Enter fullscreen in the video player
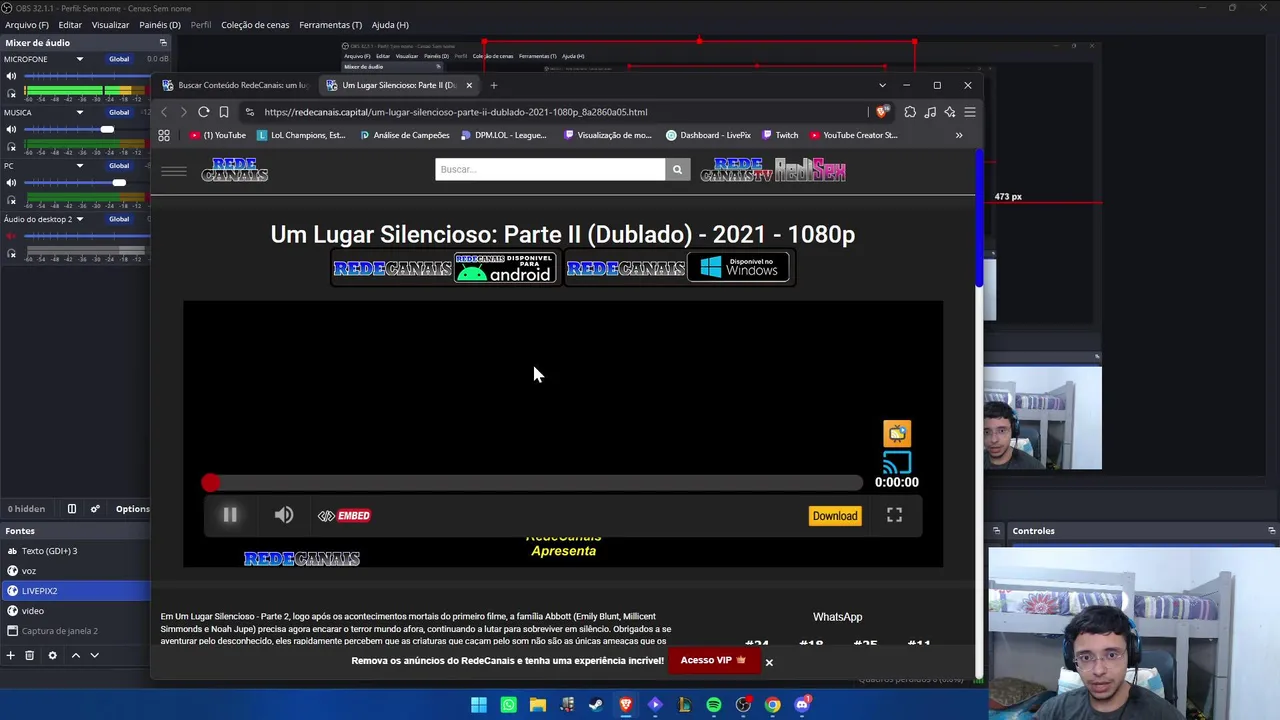 (x=894, y=515)
